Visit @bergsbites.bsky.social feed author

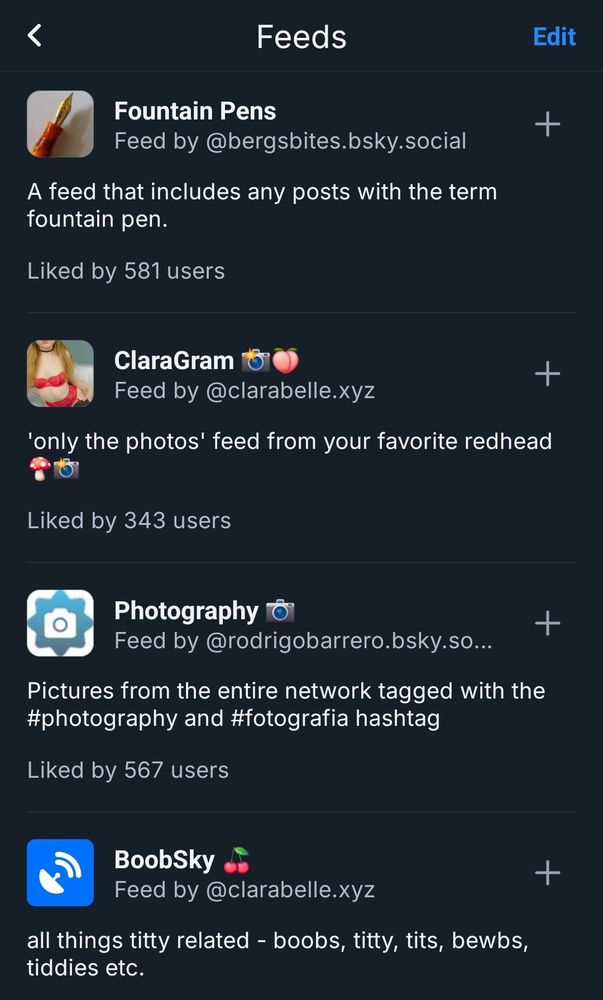335,141
